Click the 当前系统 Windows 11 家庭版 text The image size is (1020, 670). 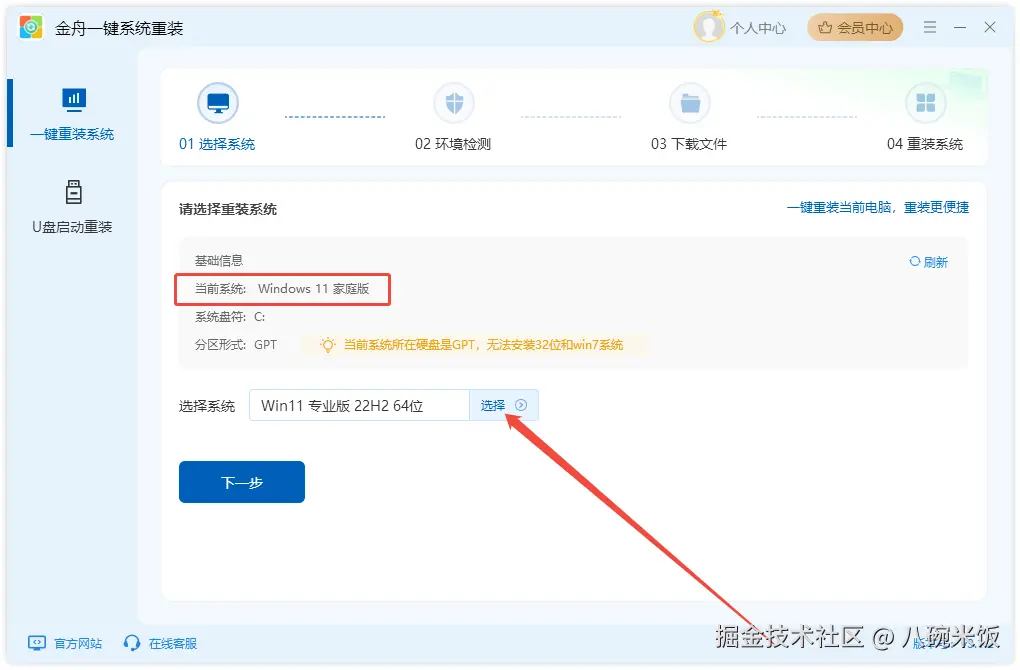pos(282,289)
